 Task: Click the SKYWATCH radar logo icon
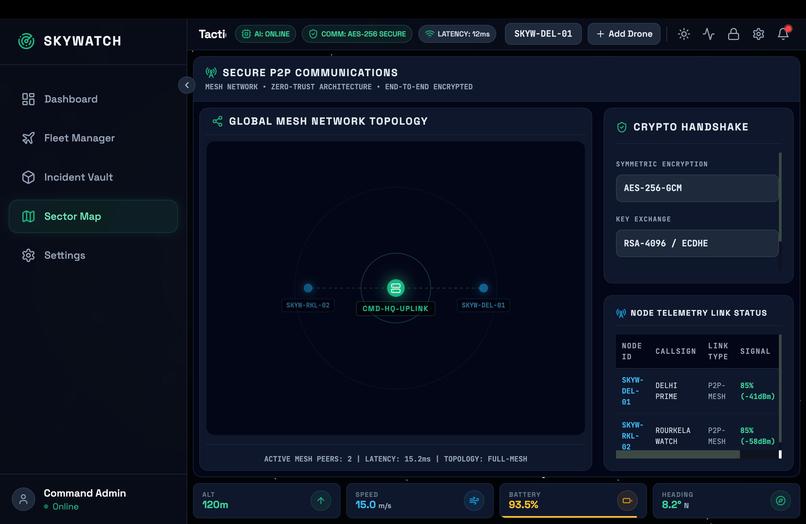point(26,41)
